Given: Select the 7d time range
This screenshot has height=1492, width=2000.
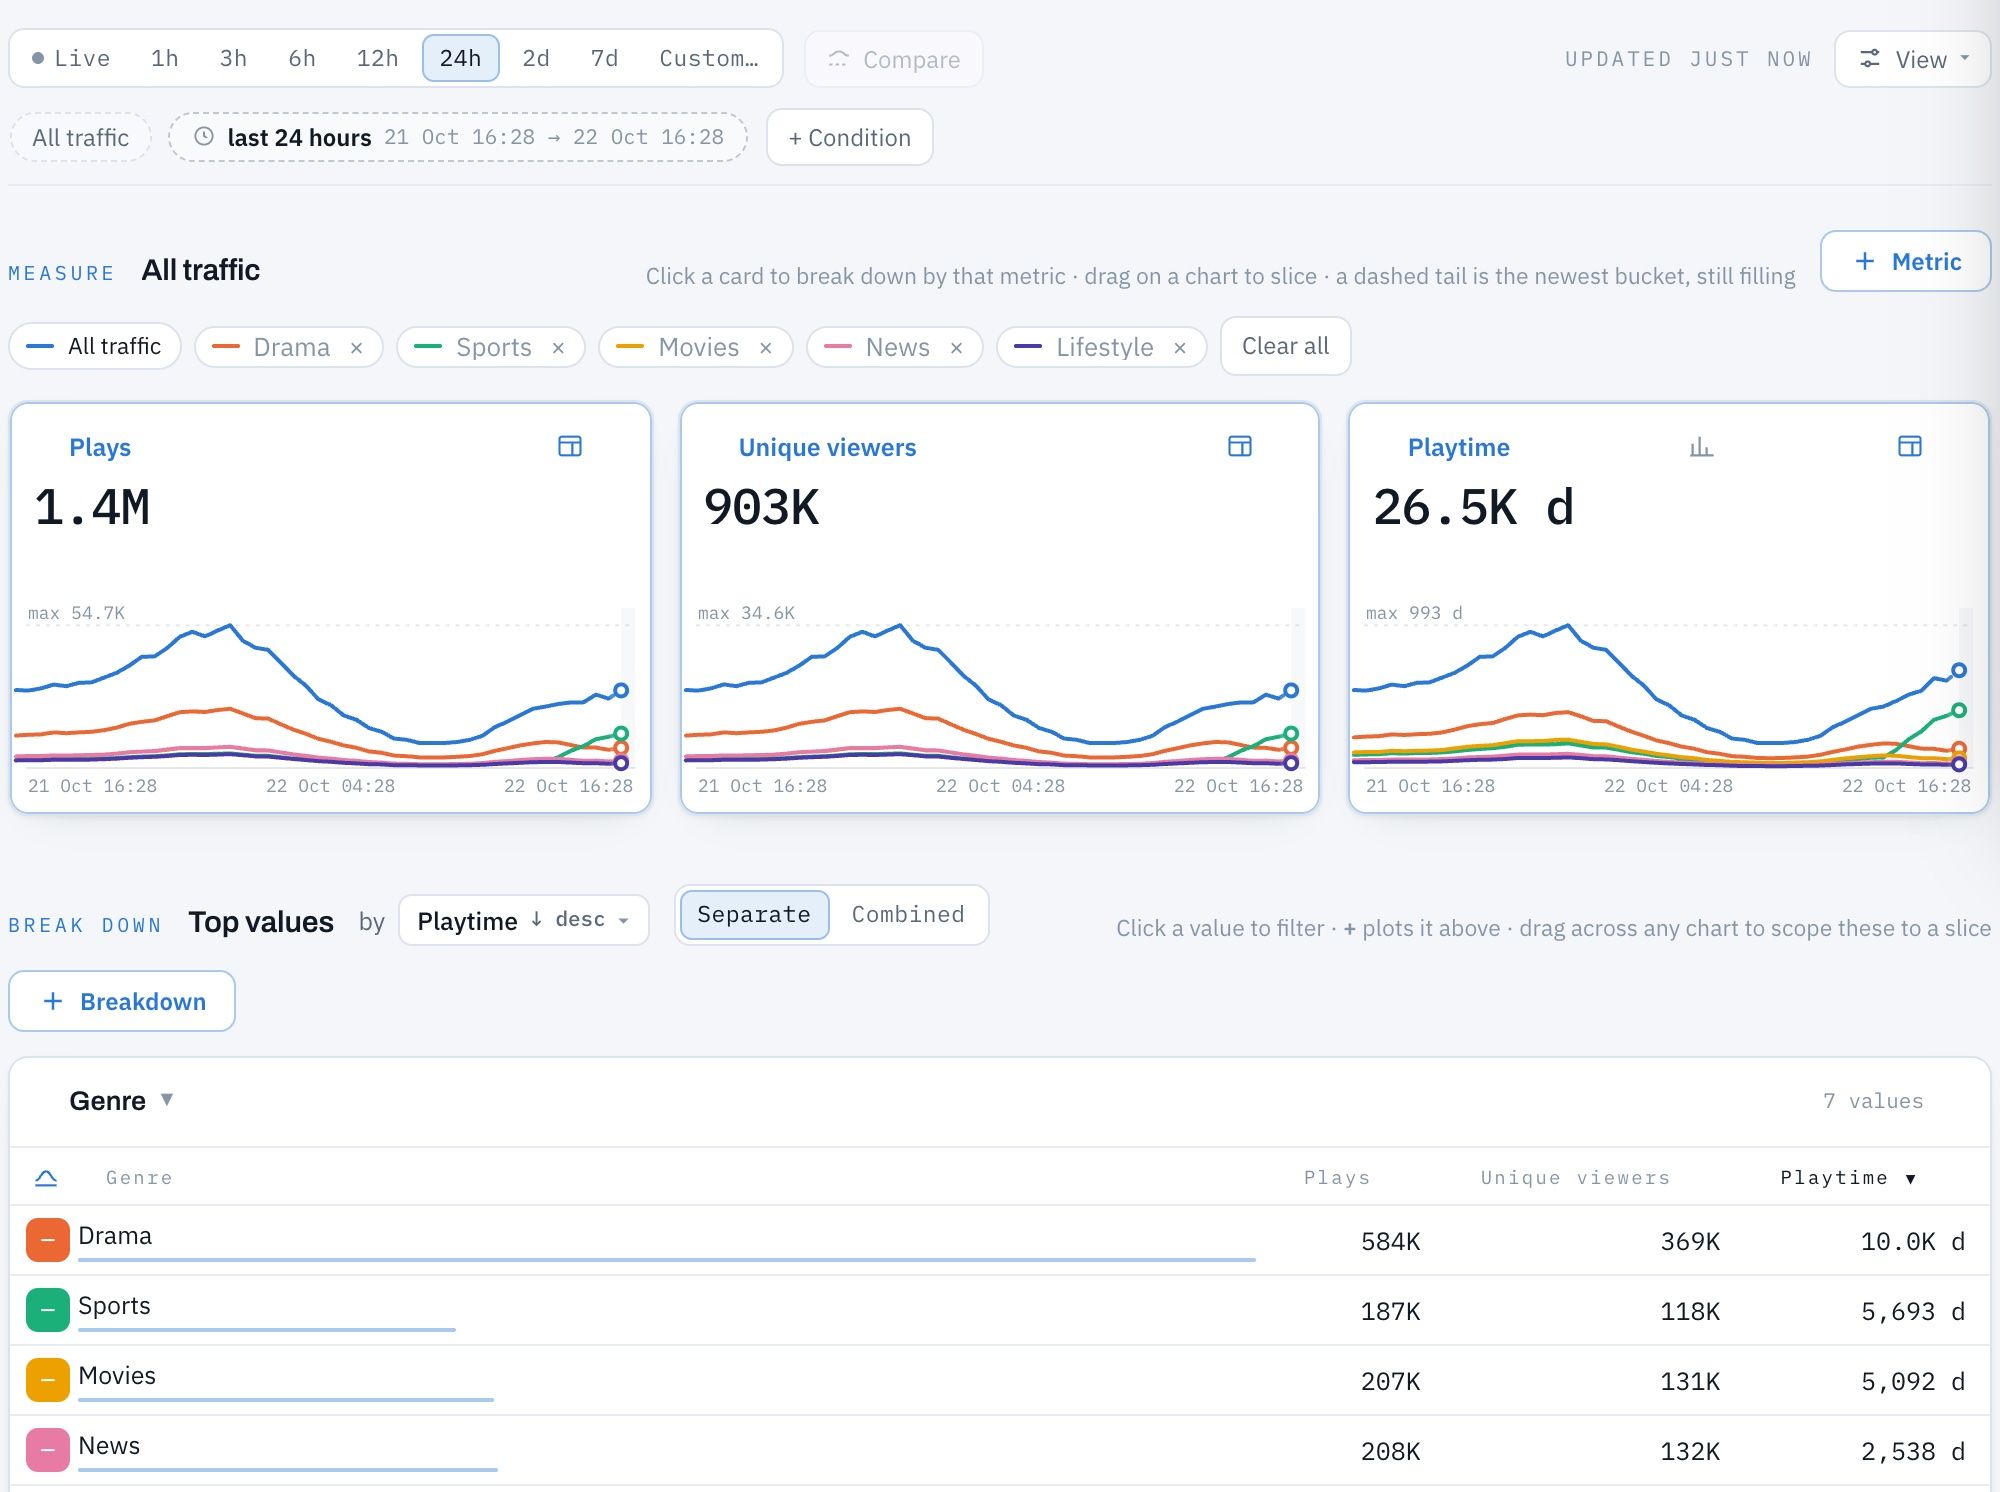Looking at the screenshot, I should pyautogui.click(x=604, y=58).
